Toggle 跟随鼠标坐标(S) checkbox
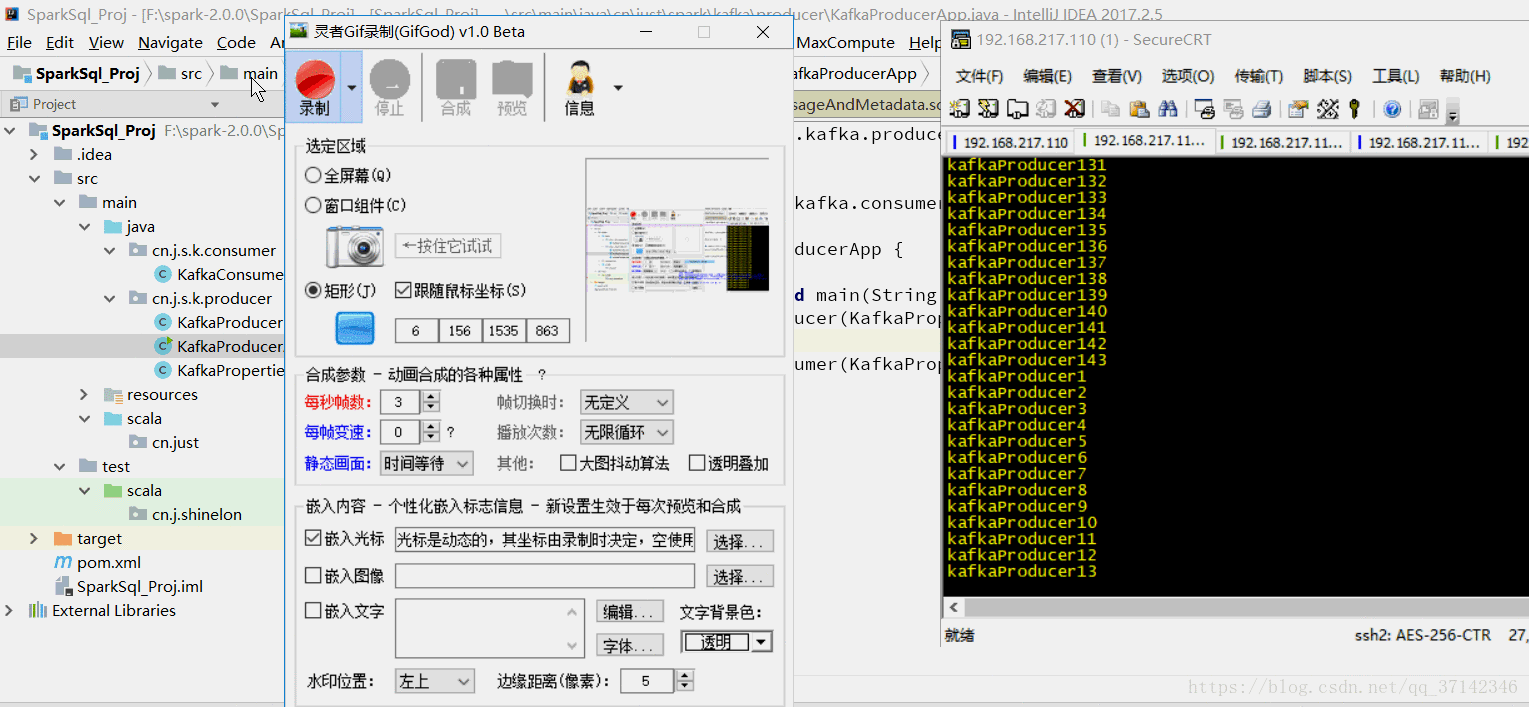 coord(403,291)
